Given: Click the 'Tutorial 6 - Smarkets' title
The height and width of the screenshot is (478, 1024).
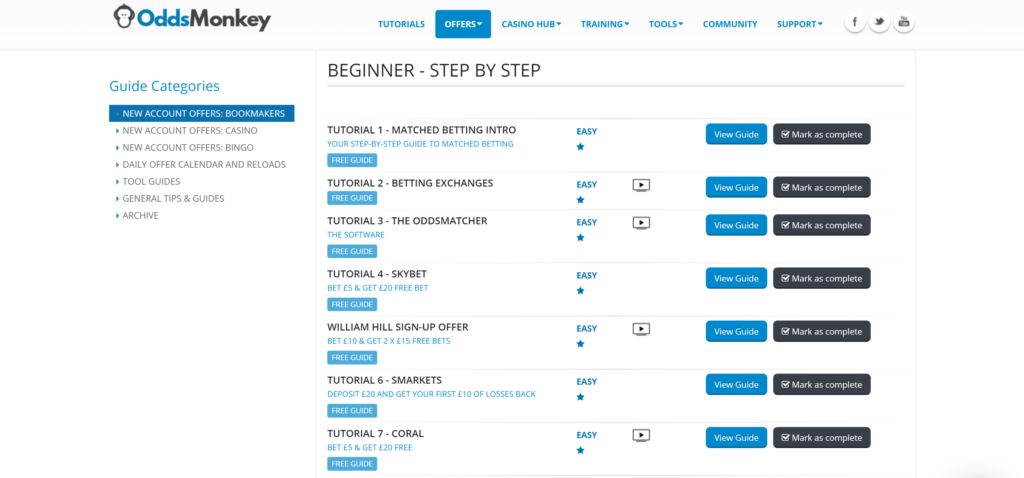Looking at the screenshot, I should 385,380.
